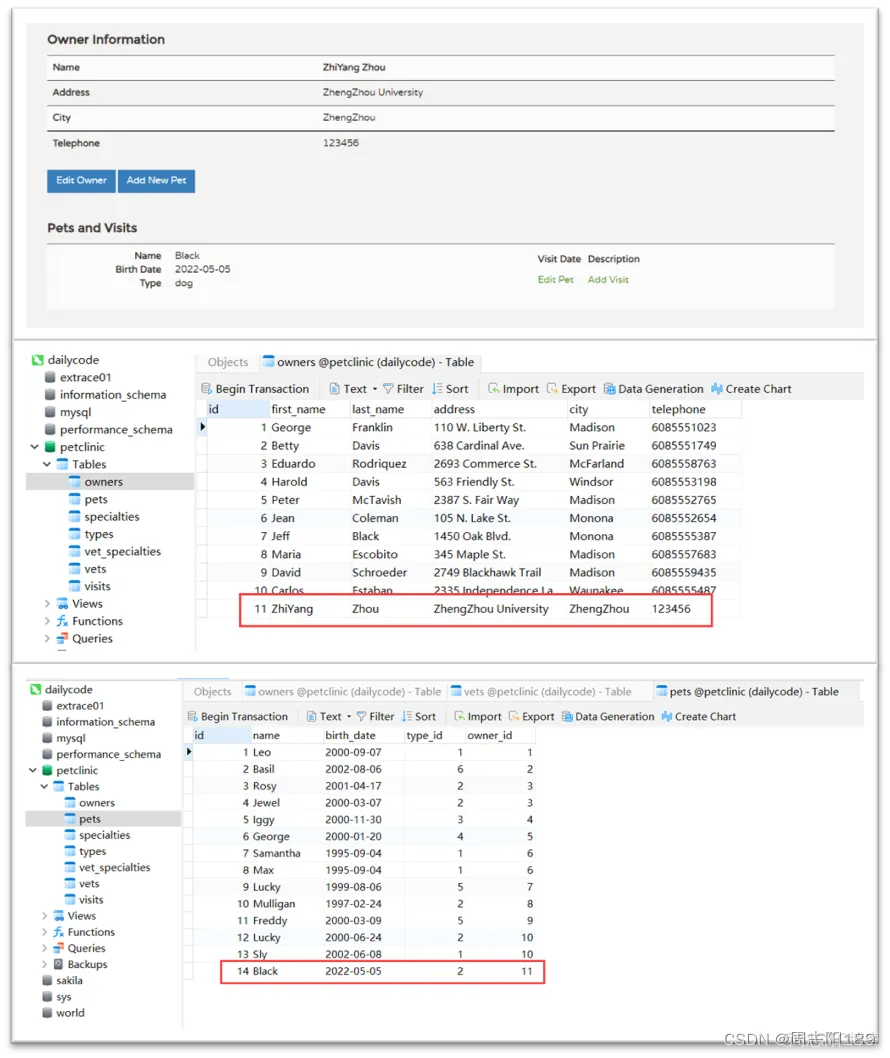890x1058 pixels.
Task: Click Create Chart in pets table toolbar
Action: coord(698,717)
